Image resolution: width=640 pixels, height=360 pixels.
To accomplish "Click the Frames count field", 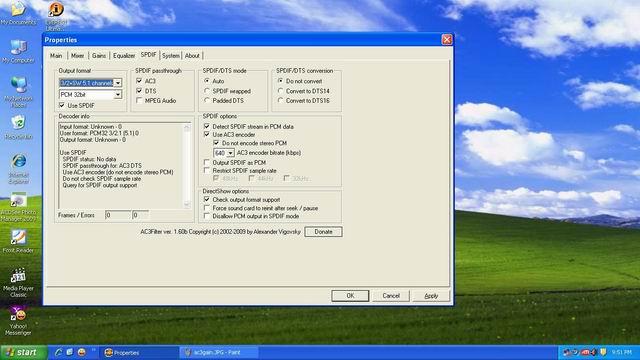I will click(118, 215).
